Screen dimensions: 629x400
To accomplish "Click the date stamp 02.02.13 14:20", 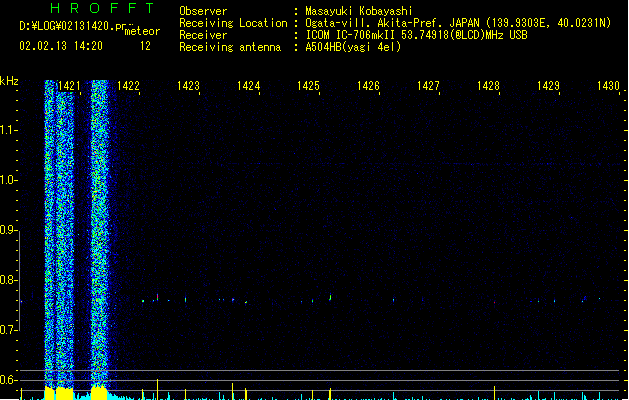I will coord(61,46).
